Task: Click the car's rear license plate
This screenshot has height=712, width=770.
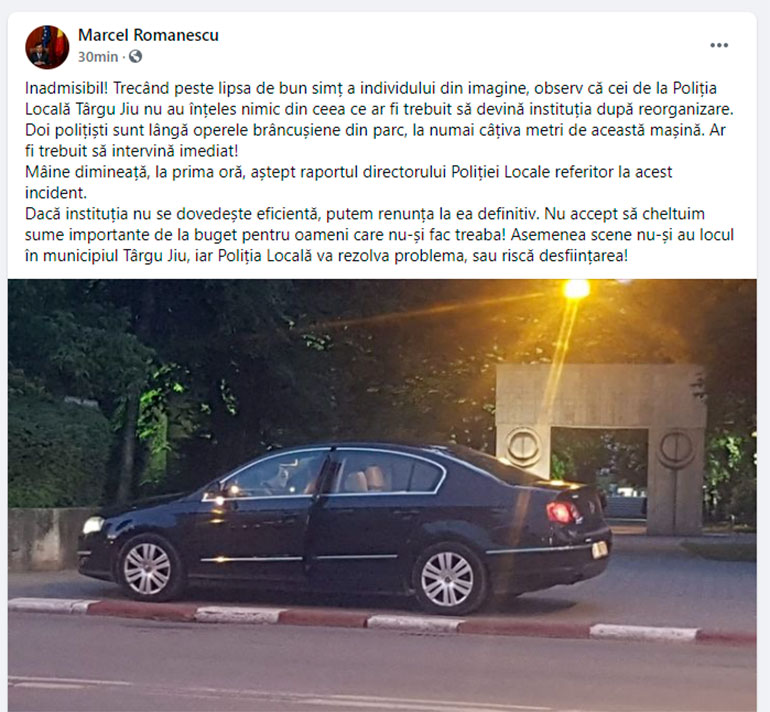Action: tap(600, 549)
